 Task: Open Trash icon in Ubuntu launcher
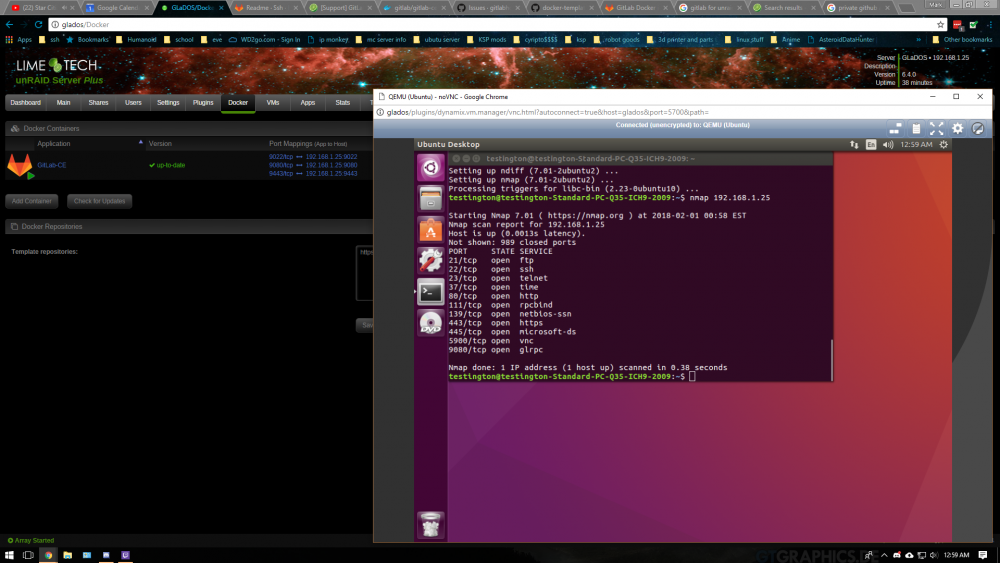pyautogui.click(x=430, y=525)
